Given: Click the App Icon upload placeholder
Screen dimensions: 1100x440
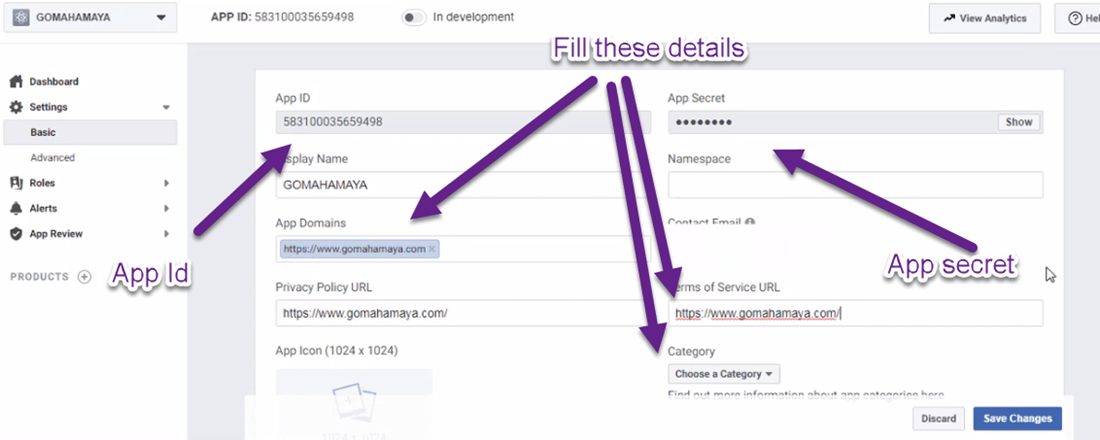Looking at the screenshot, I should pyautogui.click(x=354, y=404).
